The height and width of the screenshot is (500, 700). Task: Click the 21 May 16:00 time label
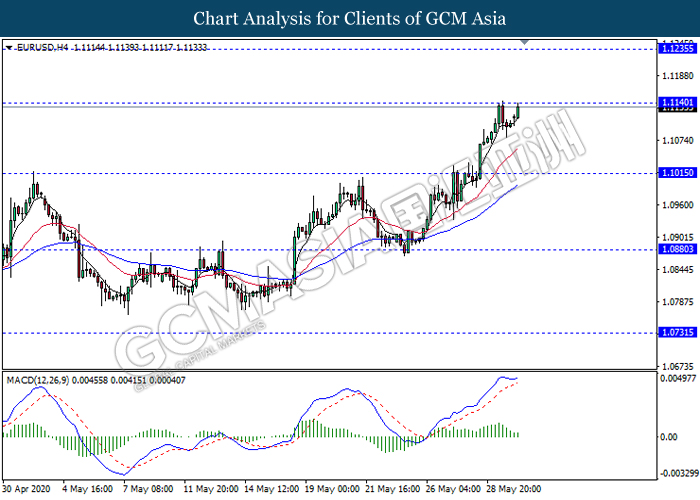pos(393,489)
